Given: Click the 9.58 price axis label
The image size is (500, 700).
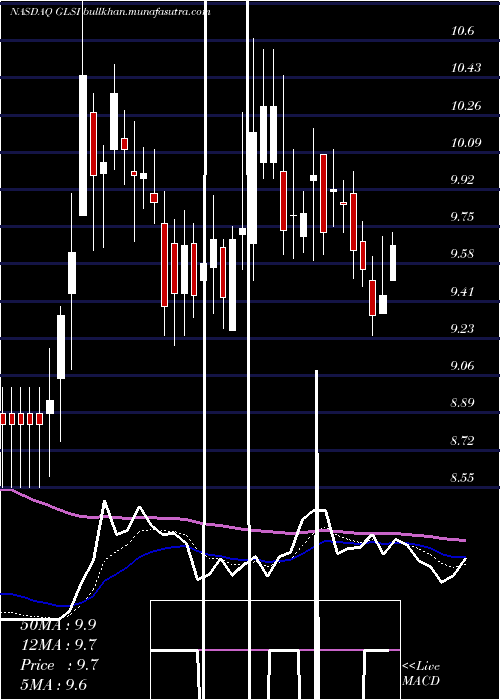Looking at the screenshot, I should click(x=462, y=254).
